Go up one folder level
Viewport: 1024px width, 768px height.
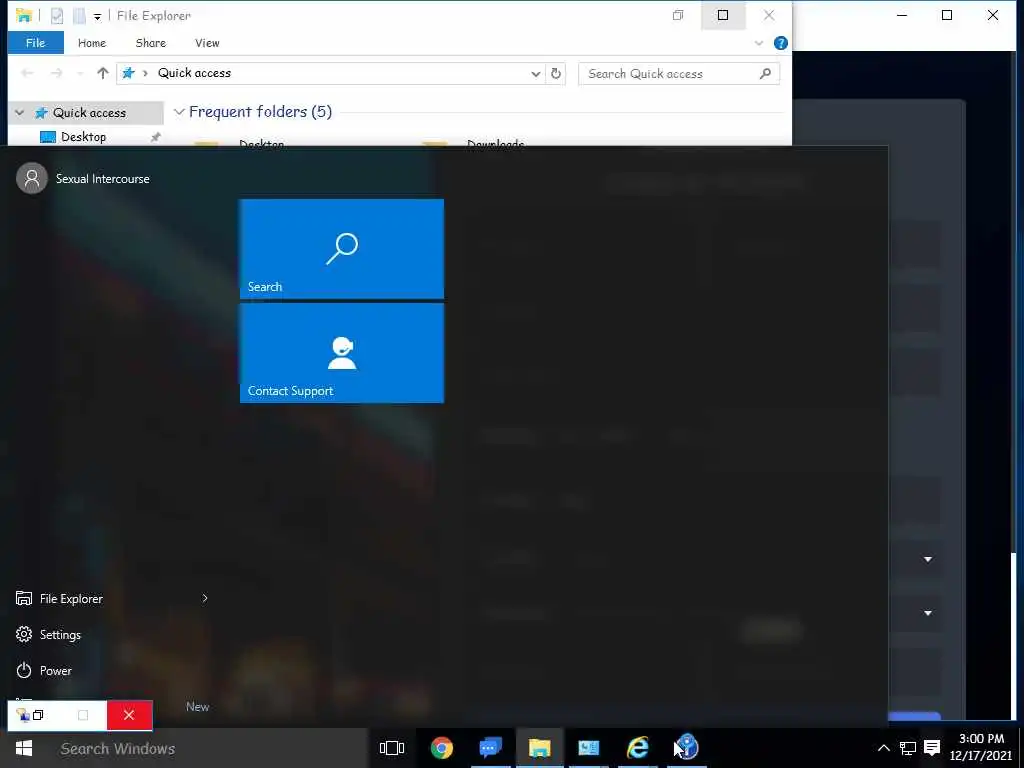103,73
